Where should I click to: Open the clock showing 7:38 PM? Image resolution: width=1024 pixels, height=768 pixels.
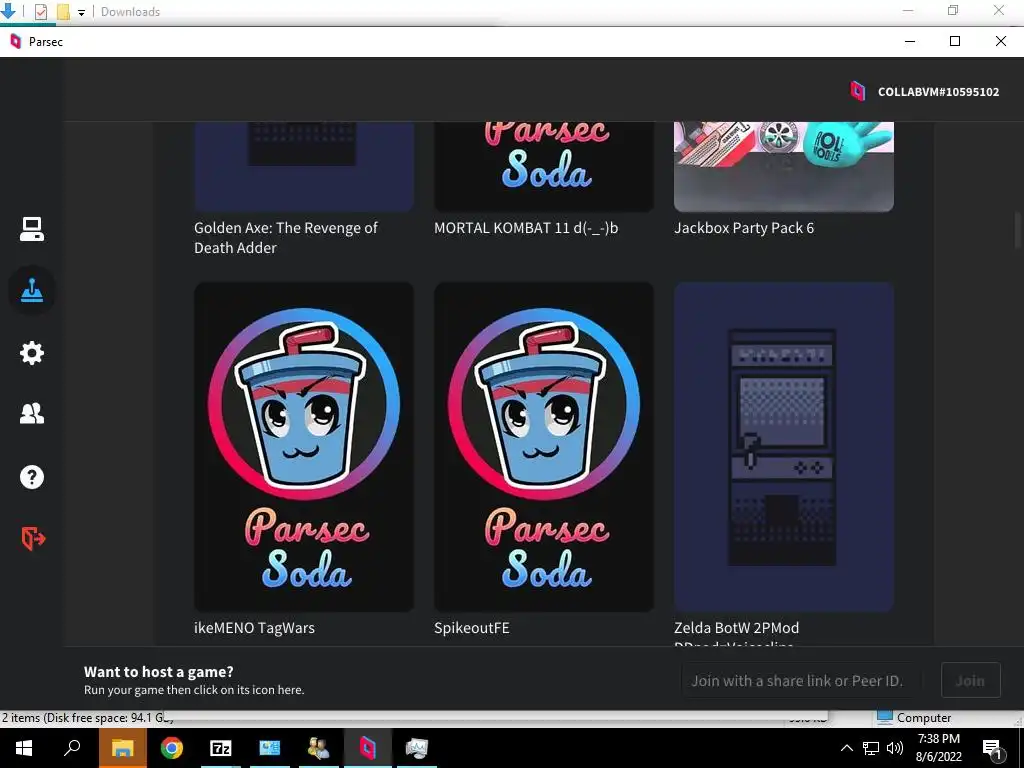(938, 748)
